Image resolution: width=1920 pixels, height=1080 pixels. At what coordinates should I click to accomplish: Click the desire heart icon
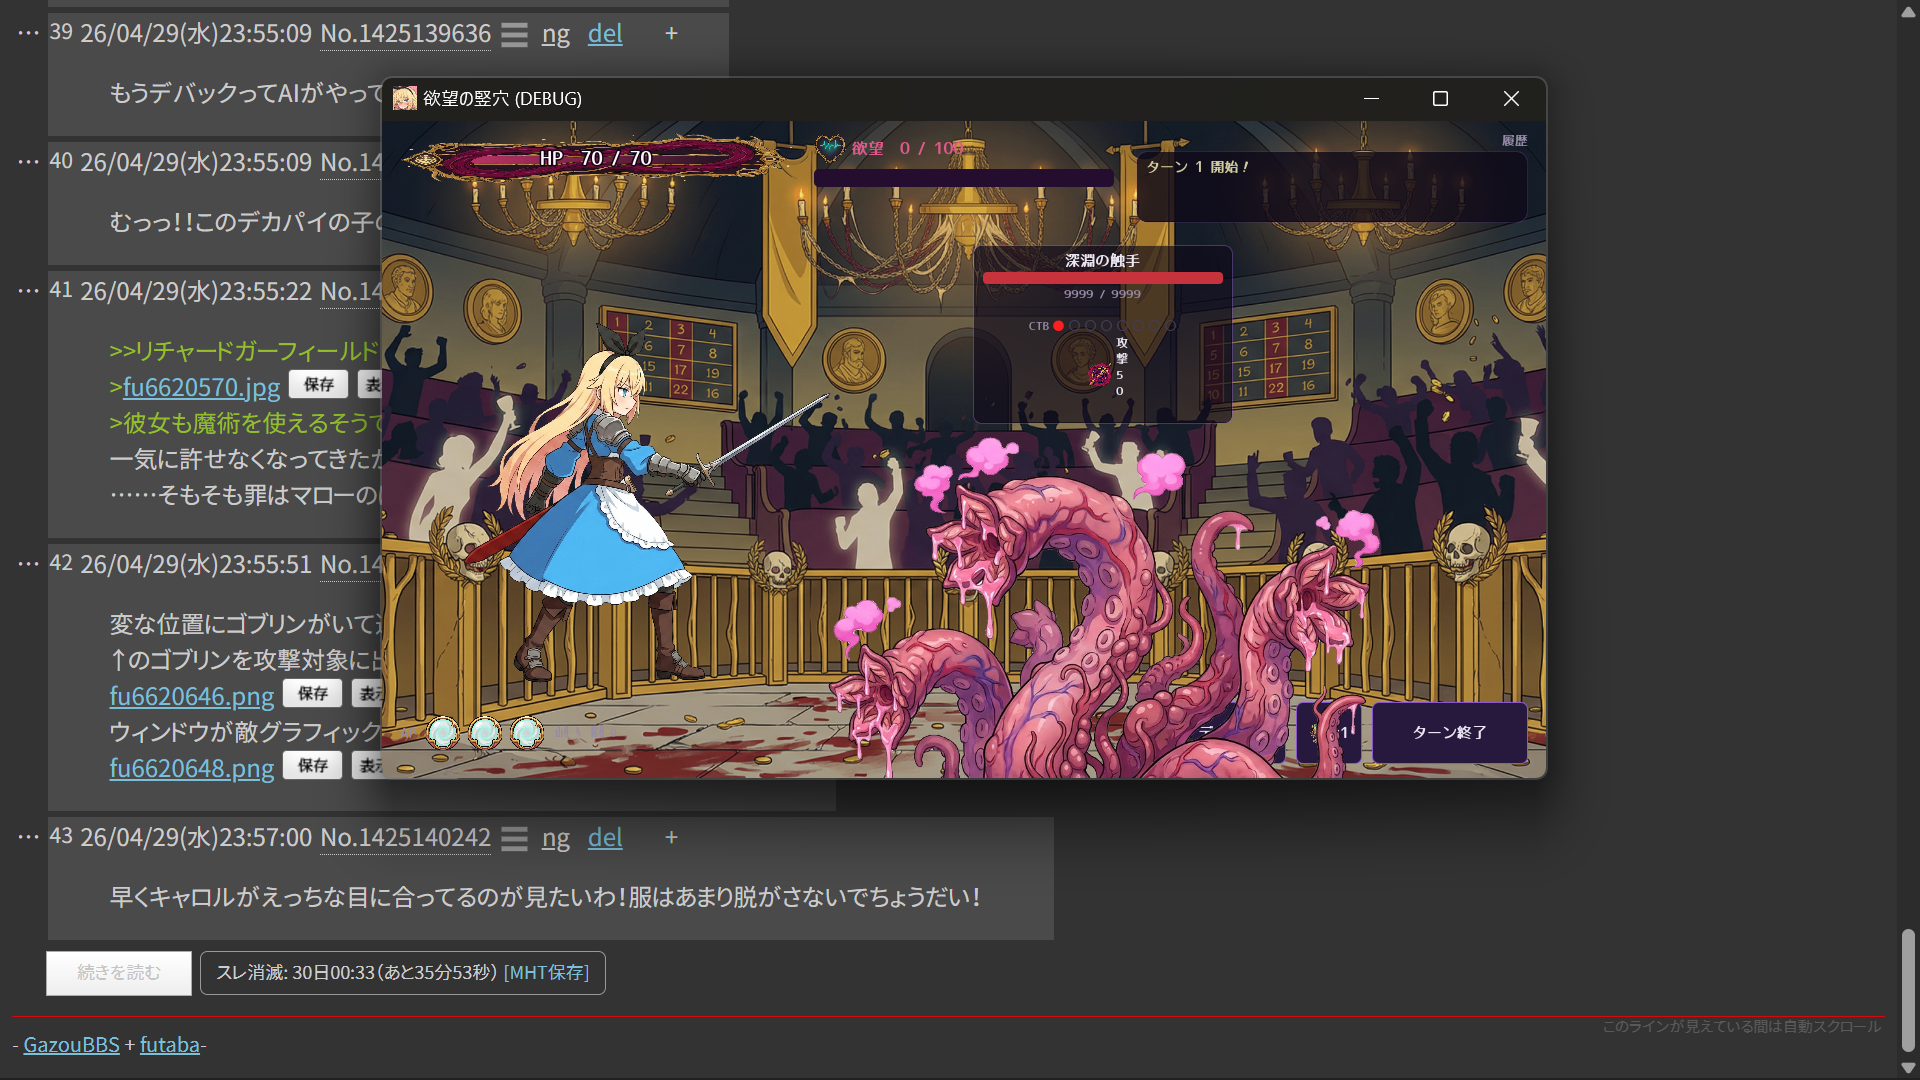(830, 148)
